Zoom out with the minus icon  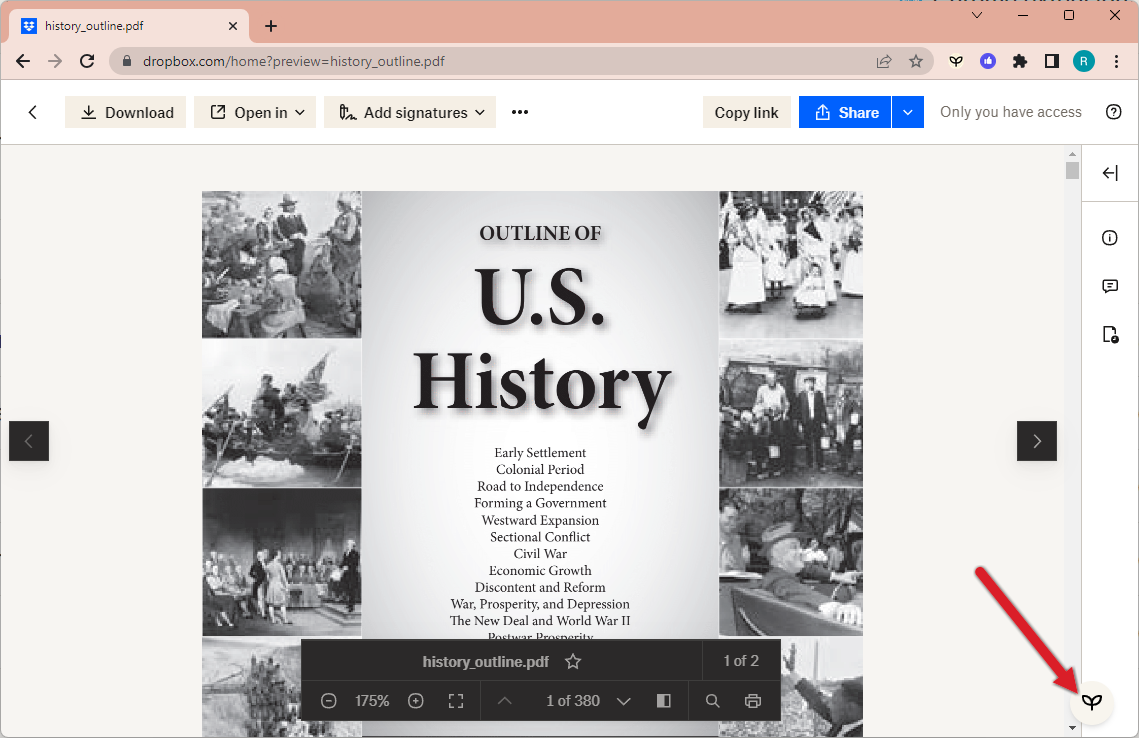tap(329, 701)
